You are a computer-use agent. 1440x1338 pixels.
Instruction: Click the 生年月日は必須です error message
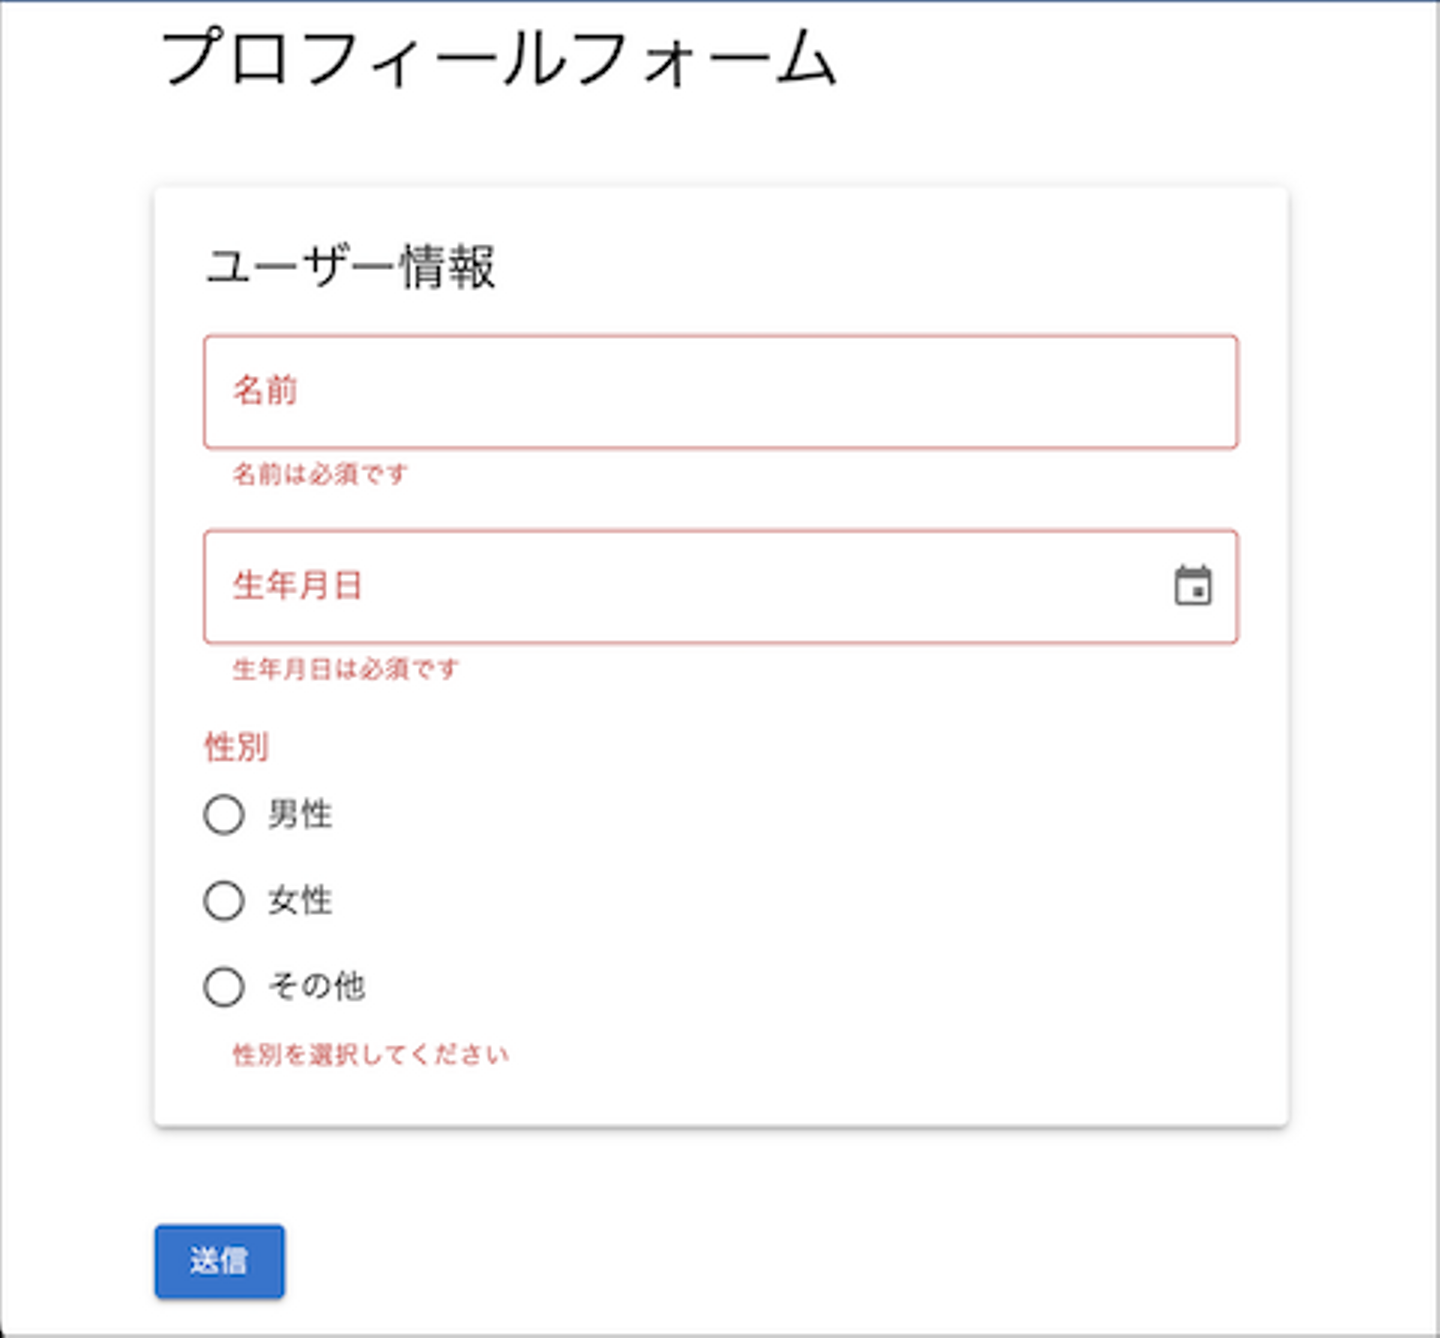point(346,668)
